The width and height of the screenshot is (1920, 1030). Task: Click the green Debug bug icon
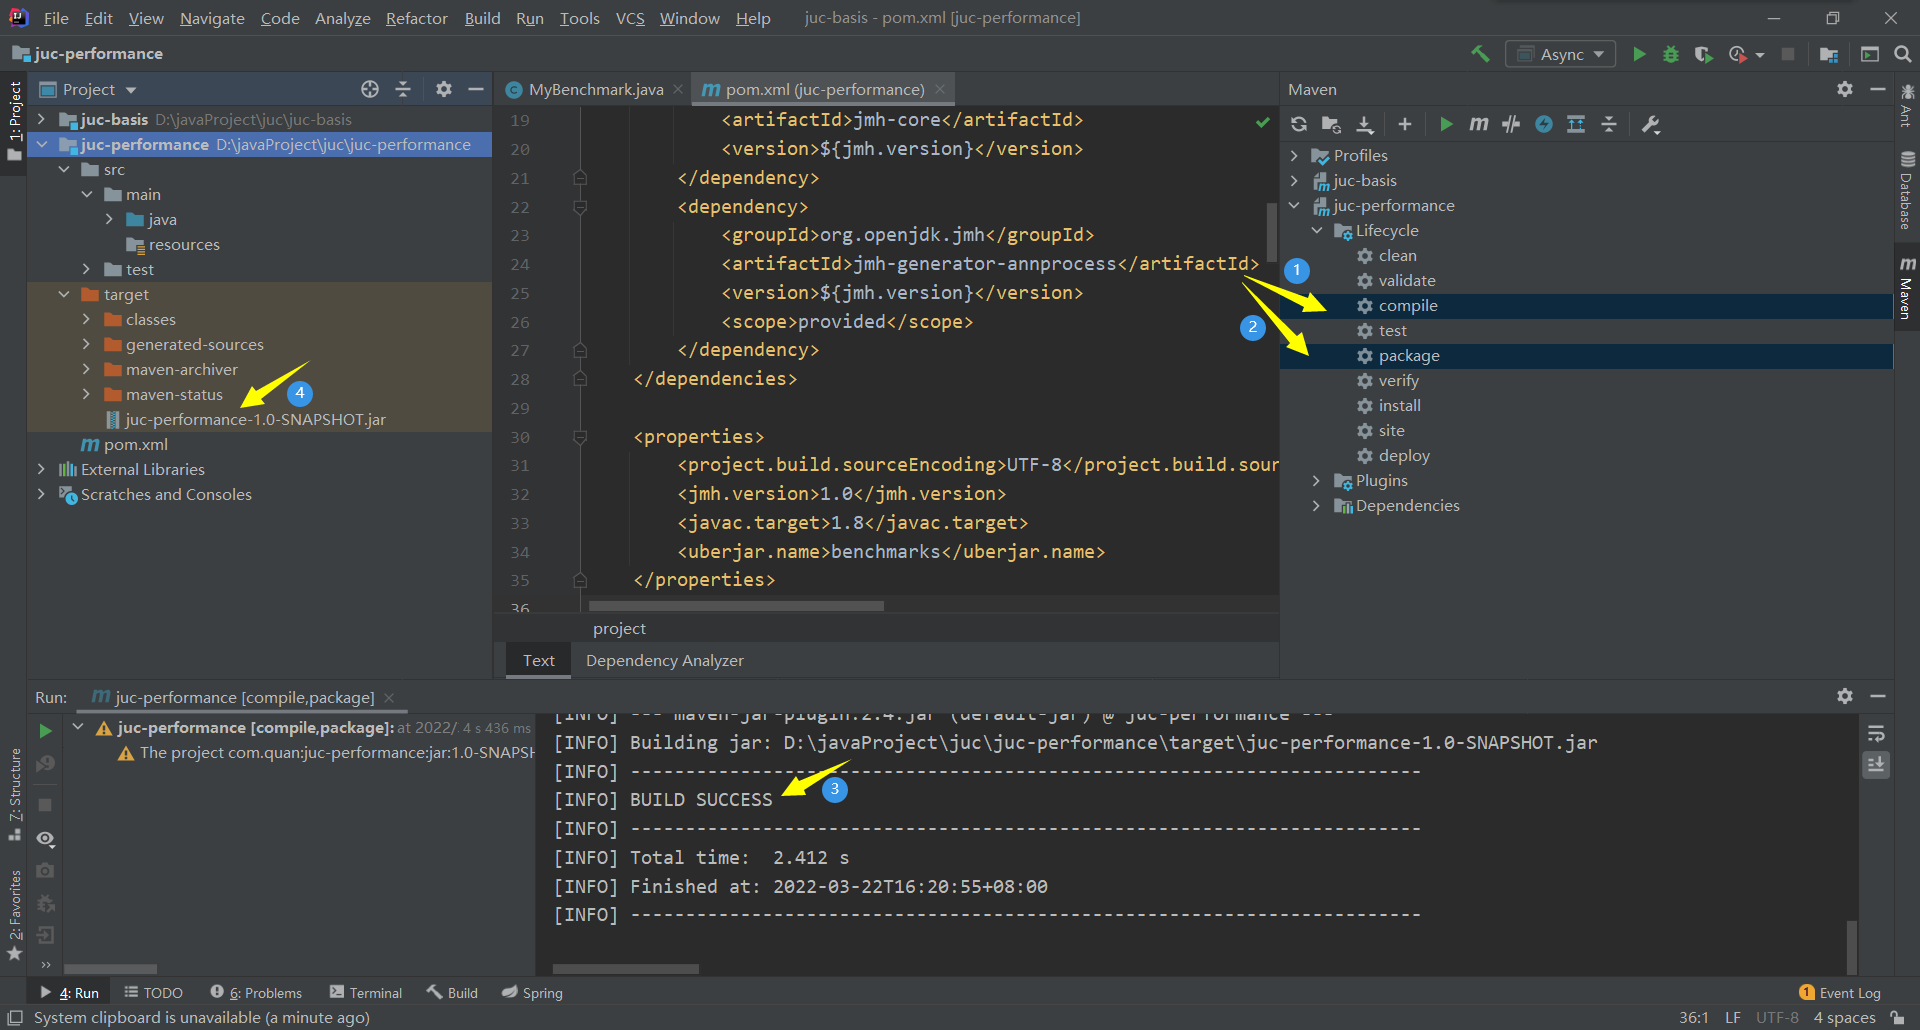click(1671, 54)
